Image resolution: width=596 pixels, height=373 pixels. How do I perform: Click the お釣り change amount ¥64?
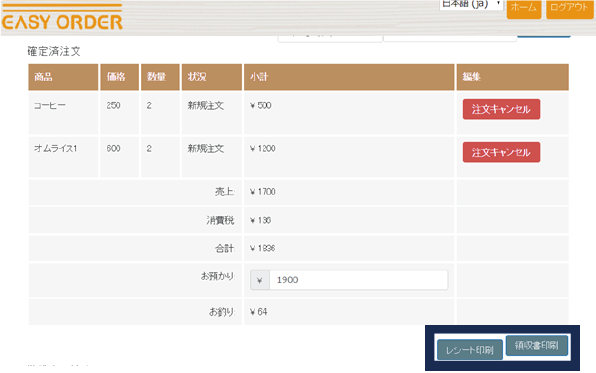click(258, 312)
